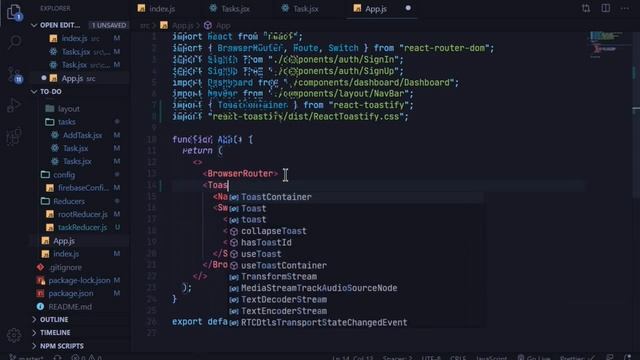Open Task.jsx in Open Editors list

click(80, 65)
